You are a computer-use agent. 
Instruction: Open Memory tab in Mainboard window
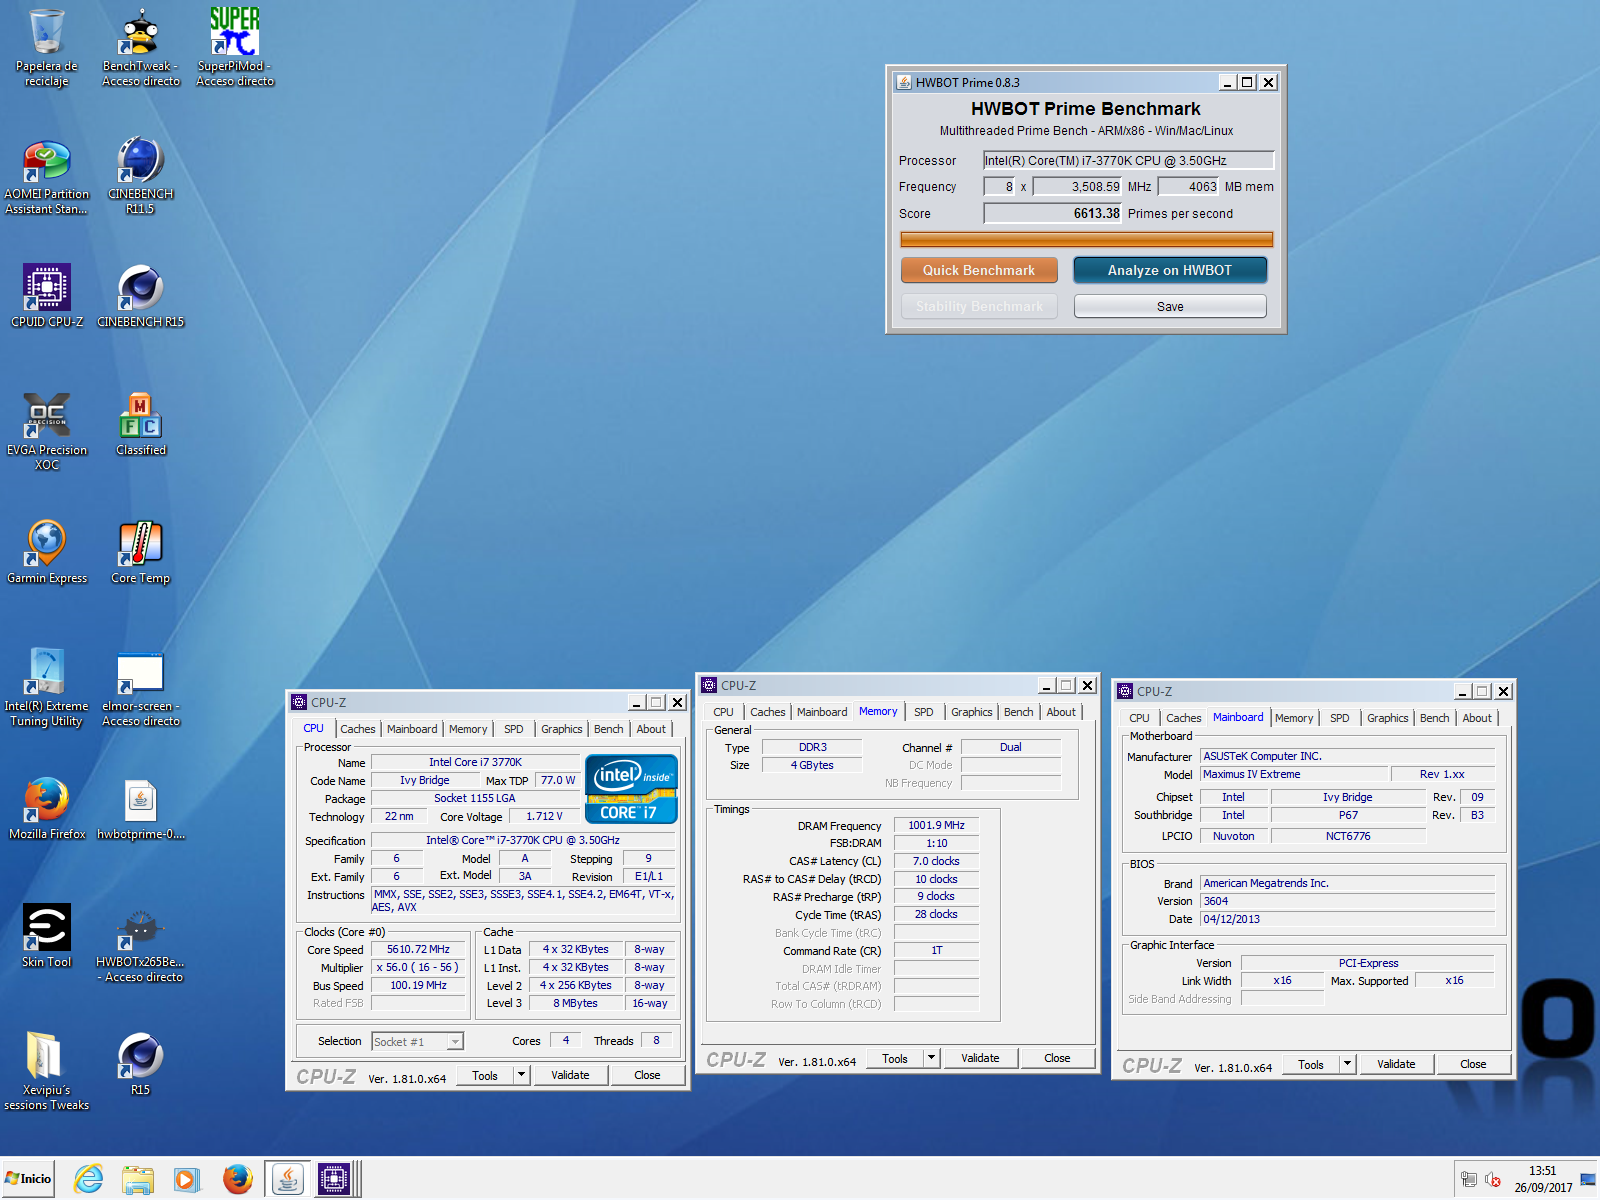pyautogui.click(x=1294, y=718)
